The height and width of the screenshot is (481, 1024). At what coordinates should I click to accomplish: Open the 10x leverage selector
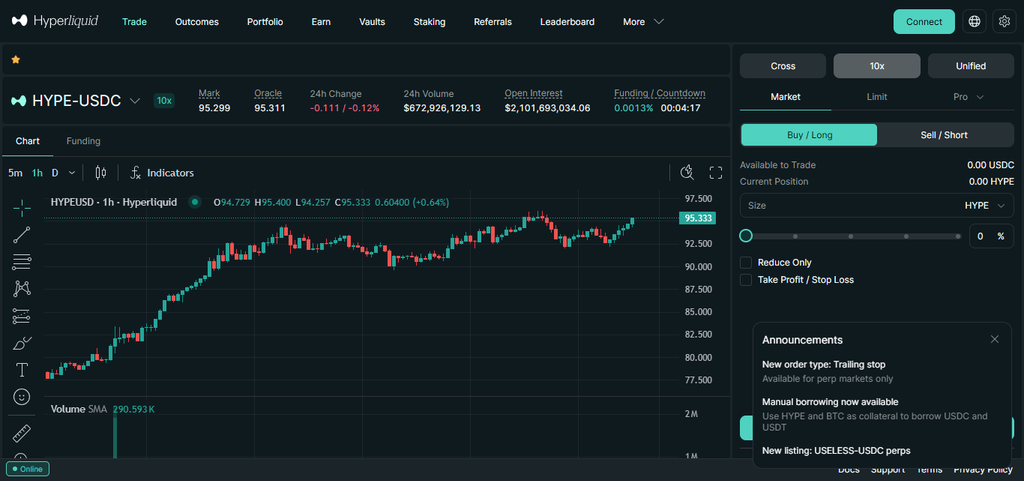pos(876,66)
